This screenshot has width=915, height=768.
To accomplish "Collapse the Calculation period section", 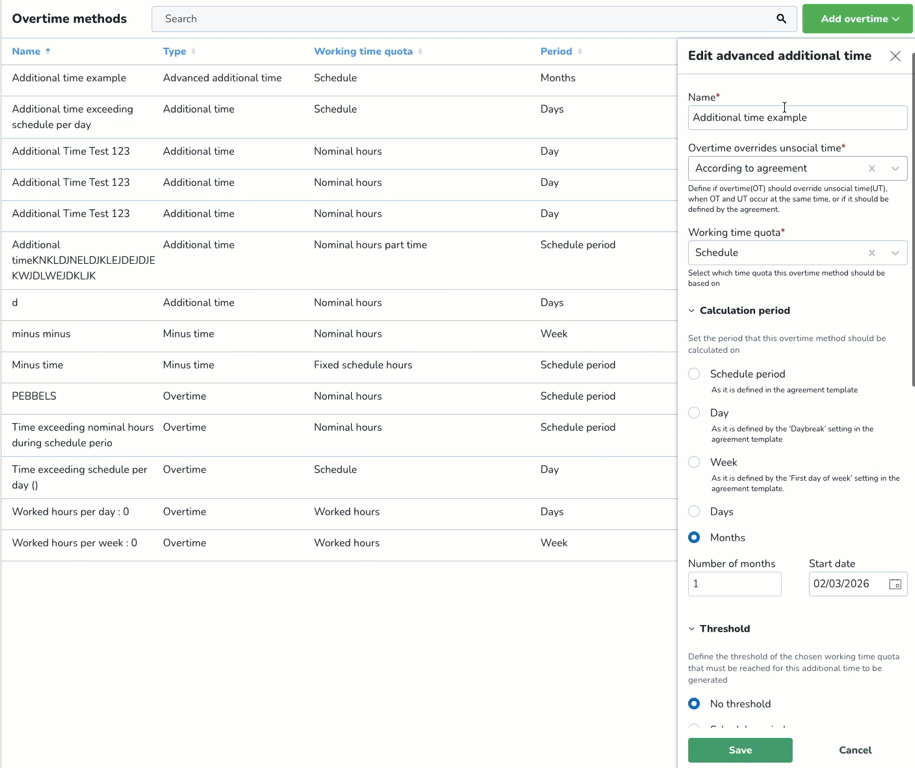I will (691, 311).
